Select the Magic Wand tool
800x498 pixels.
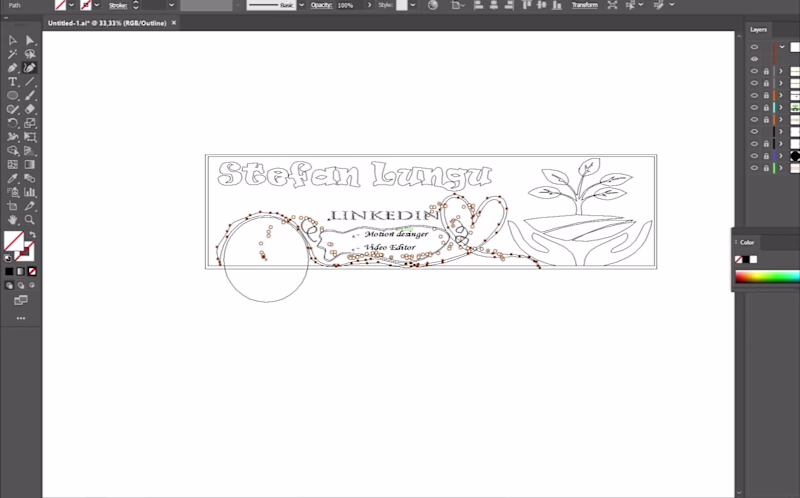tap(13, 54)
